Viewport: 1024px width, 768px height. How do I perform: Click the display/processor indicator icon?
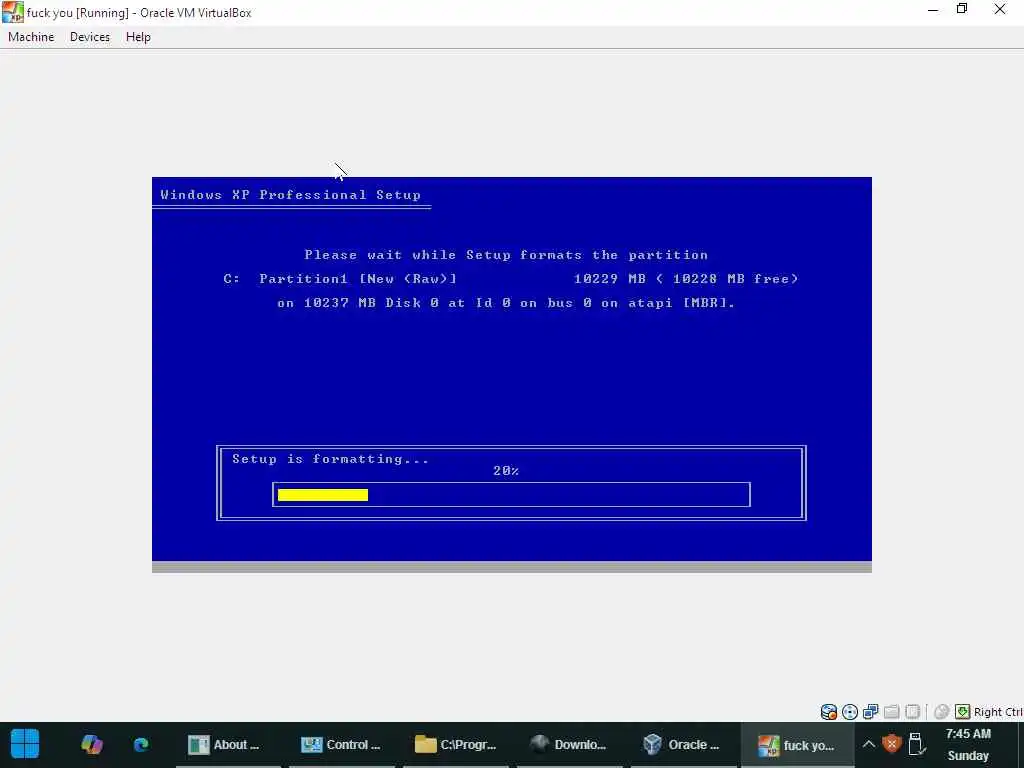(912, 712)
